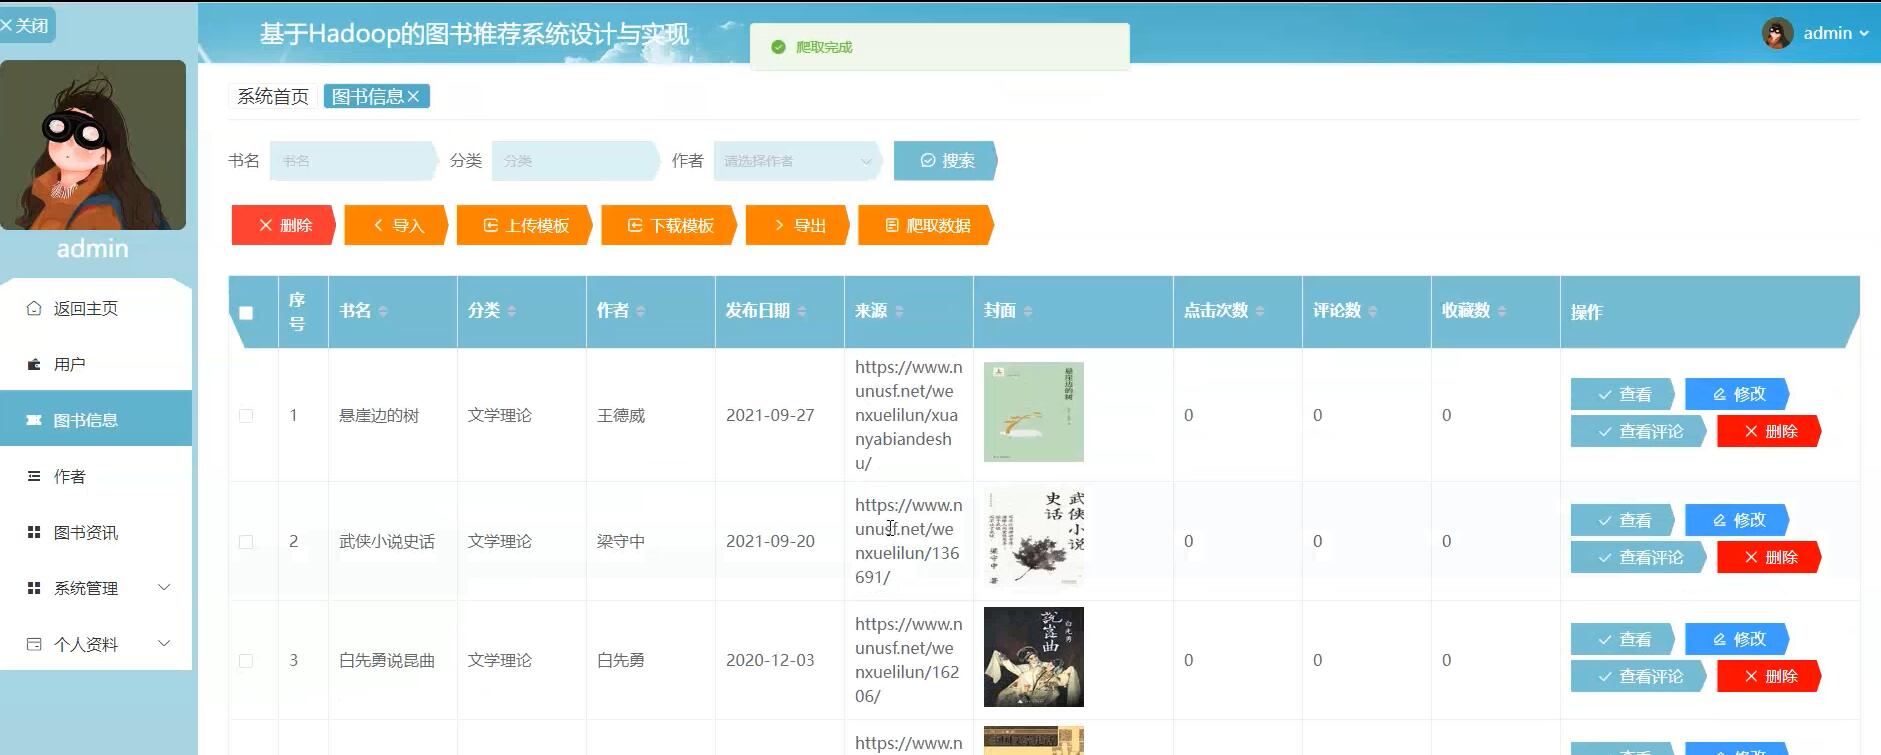Click 删除 for 白先勇说昆曲 row
1881x755 pixels.
[1769, 676]
